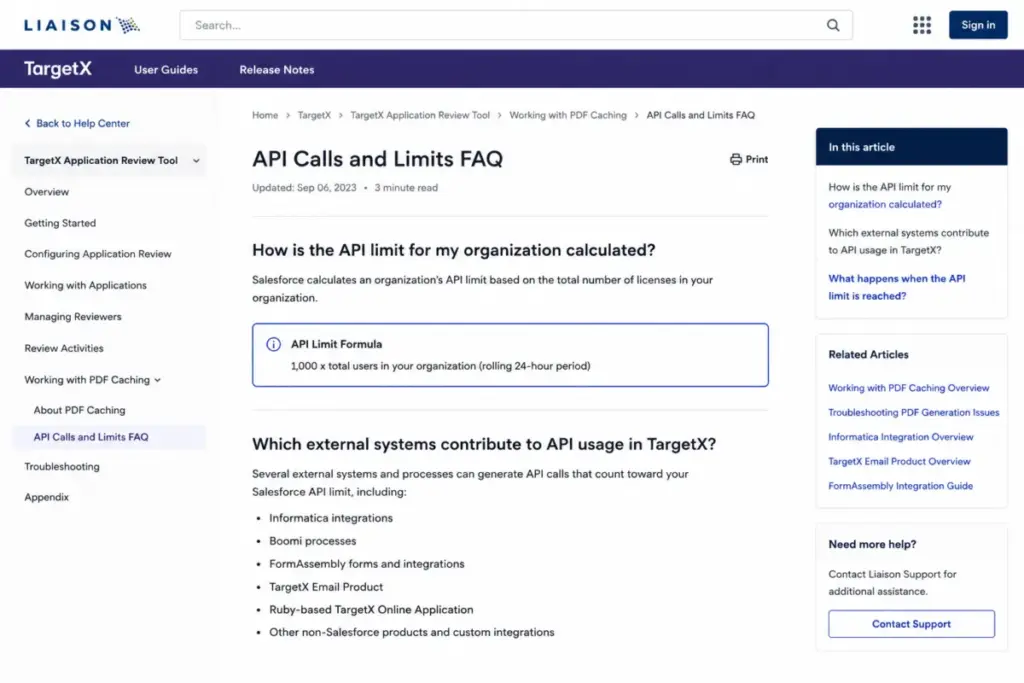This screenshot has width=1024, height=683.
Task: Open Configuring Application Review in sidebar
Action: (98, 254)
